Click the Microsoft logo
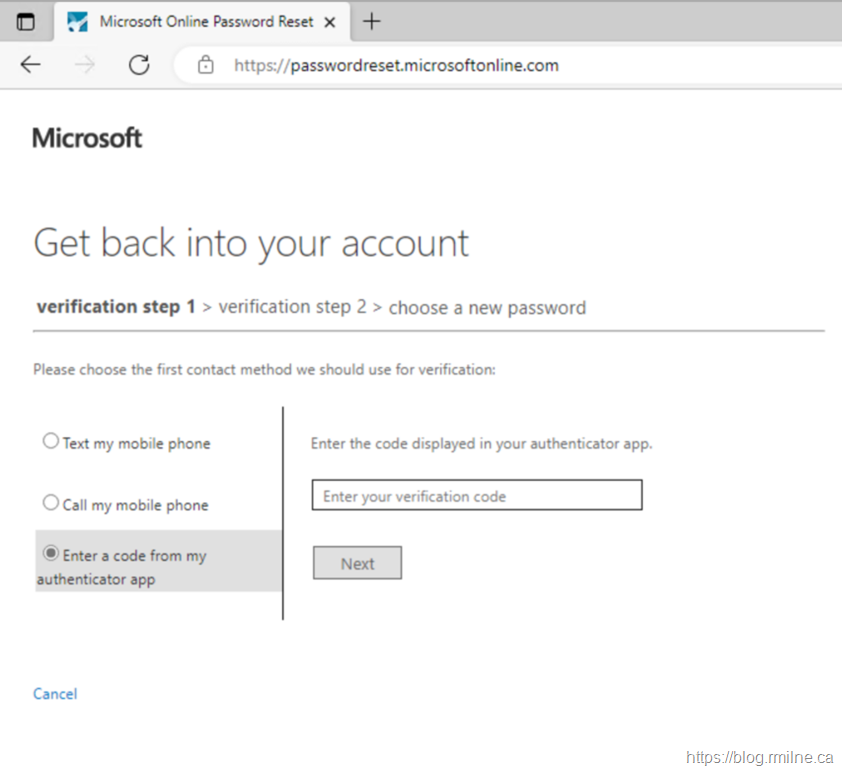The image size is (842, 768). point(87,138)
